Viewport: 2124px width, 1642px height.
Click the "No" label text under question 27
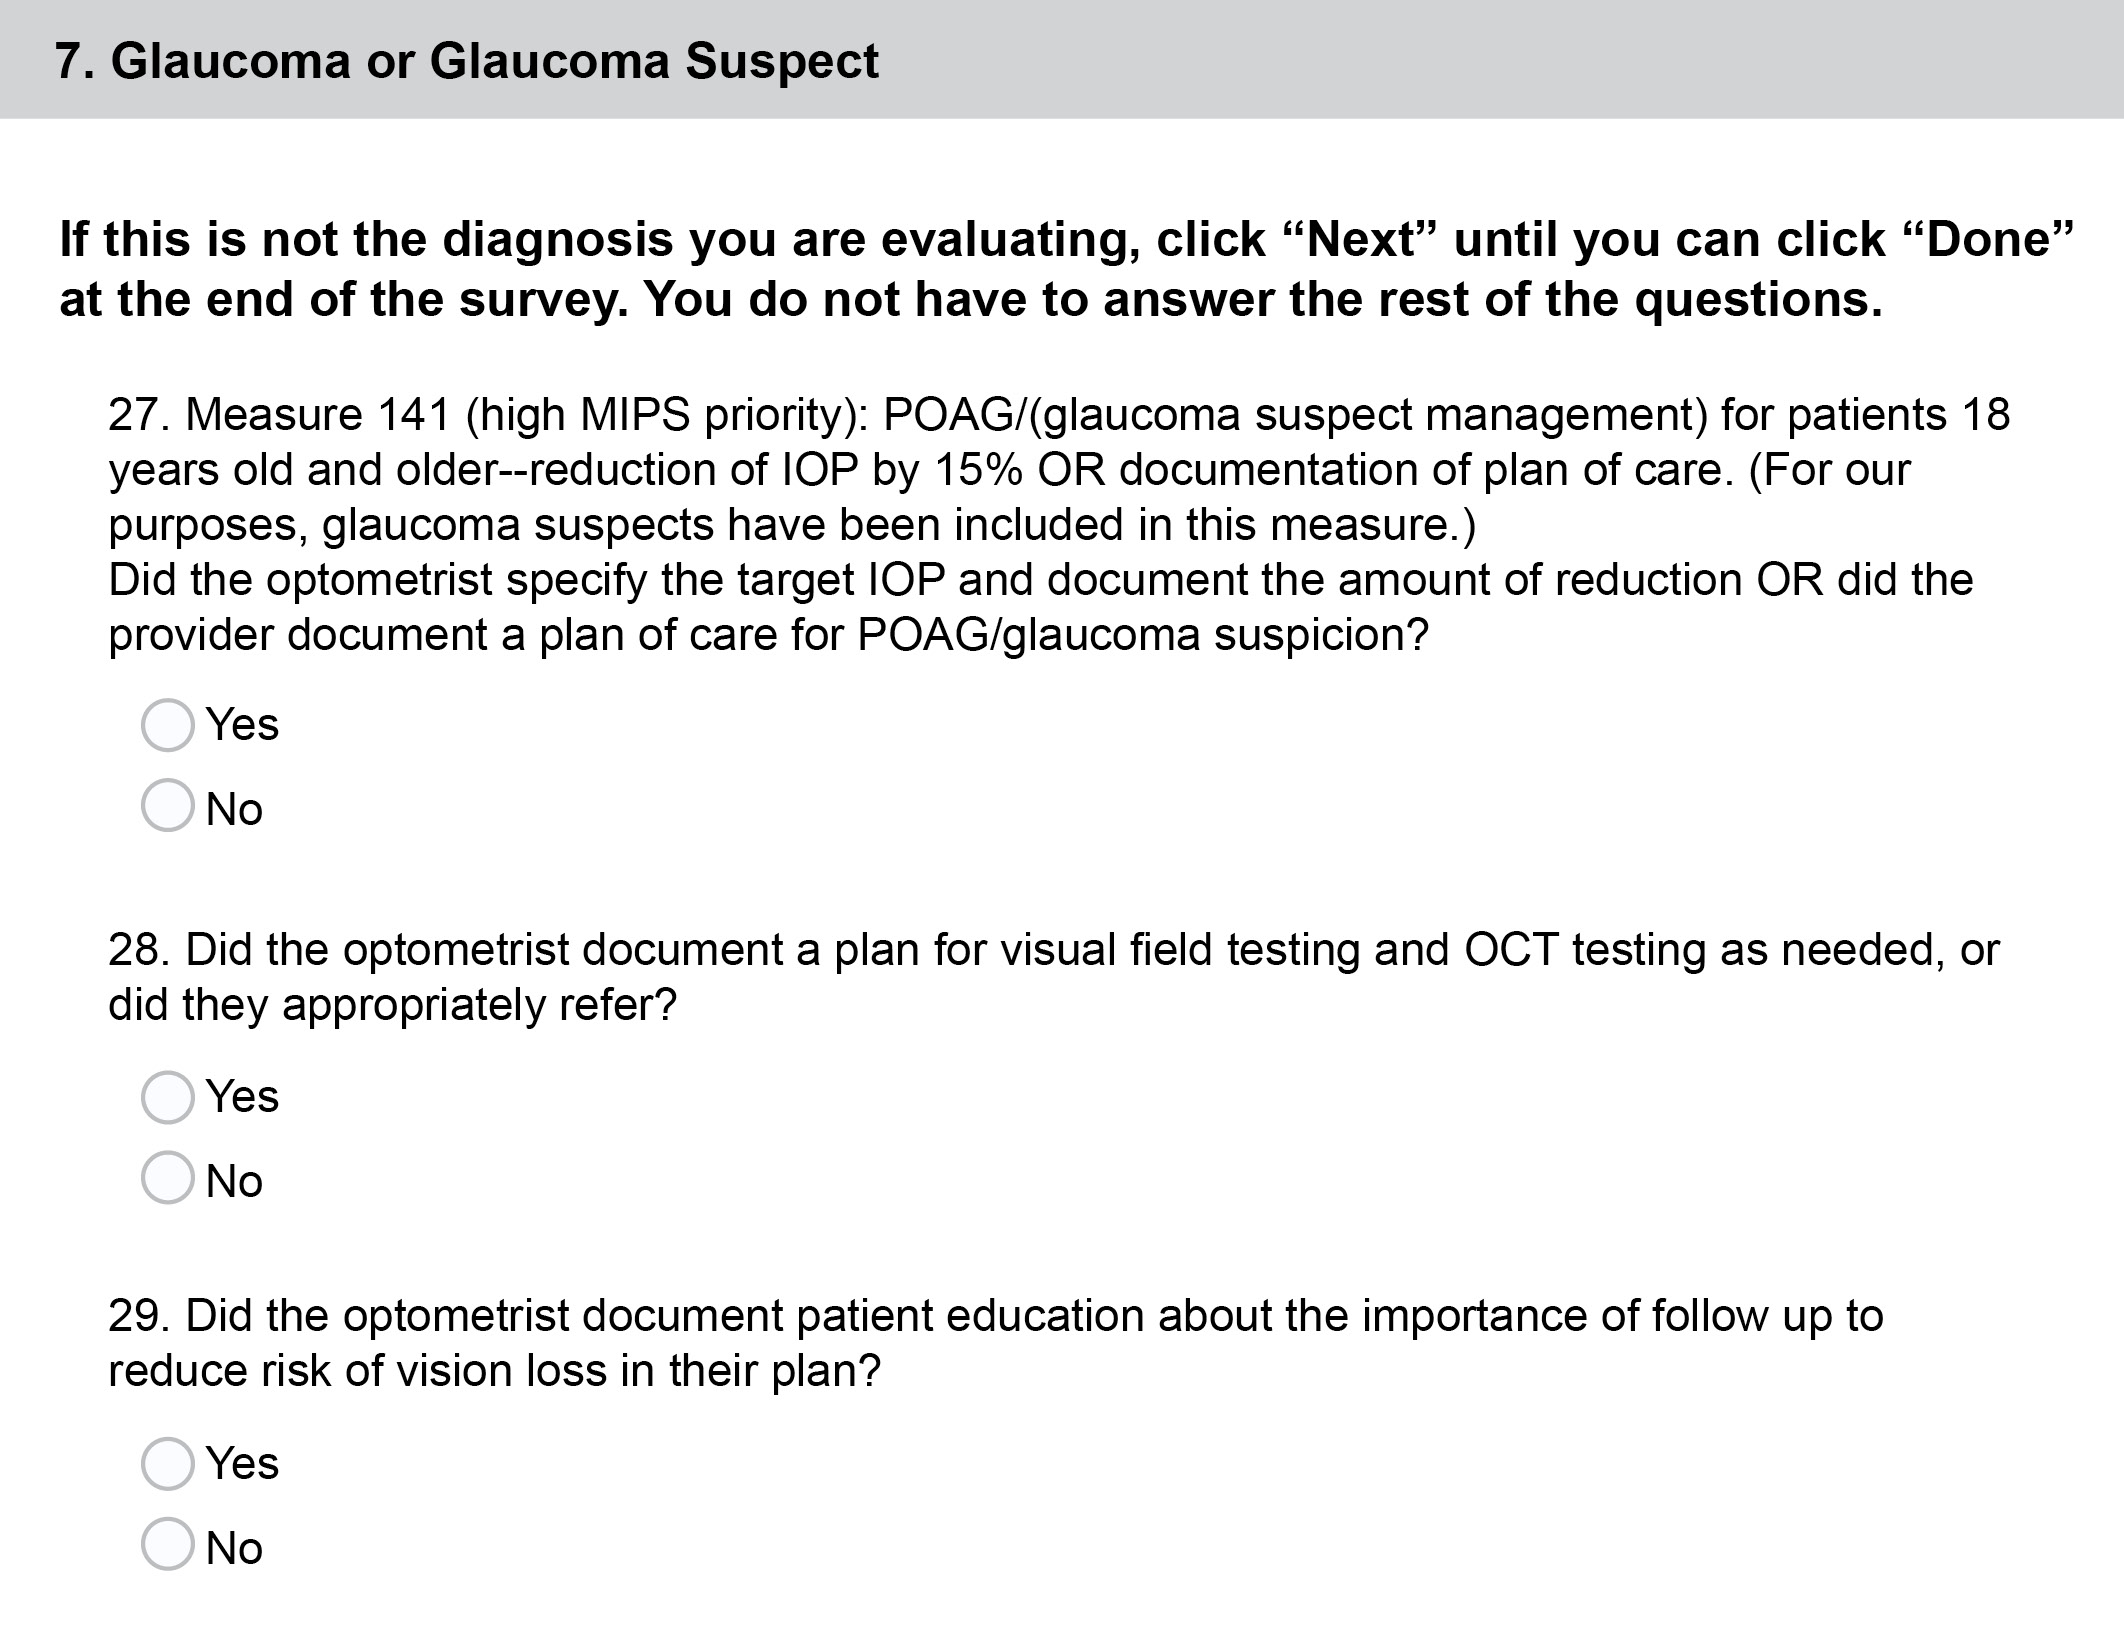pos(234,809)
